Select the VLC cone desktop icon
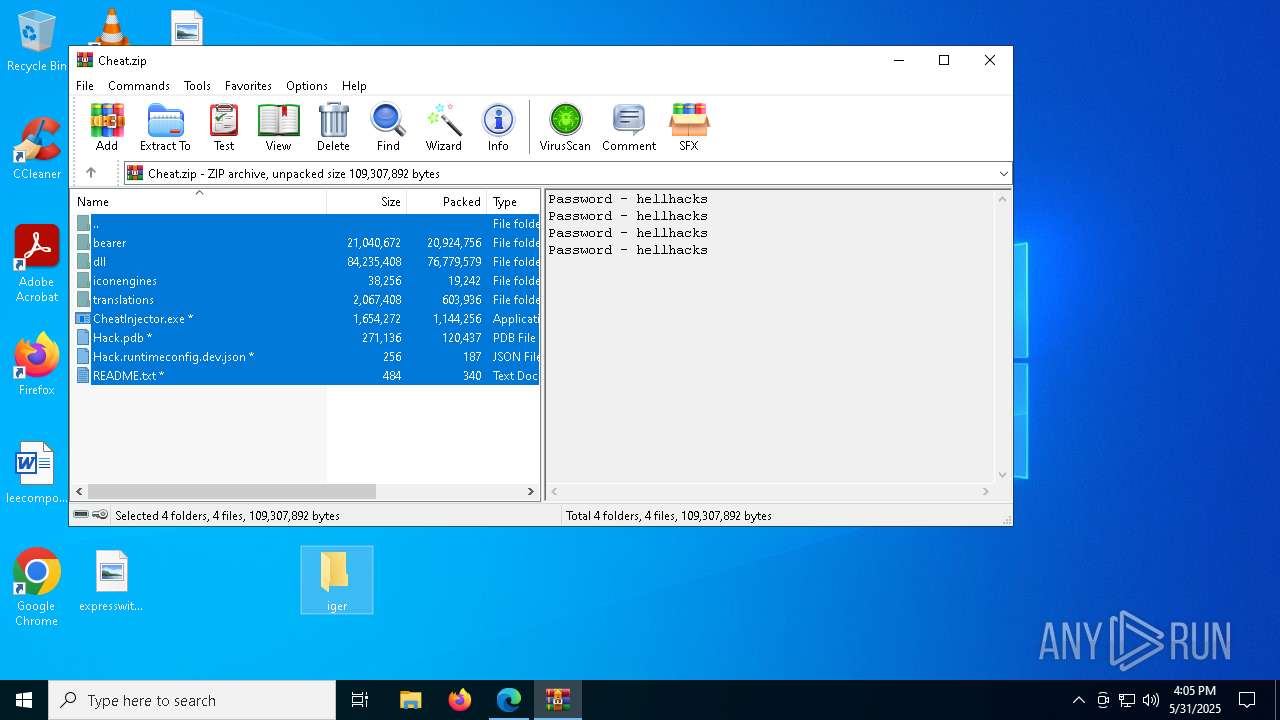The height and width of the screenshot is (720, 1280). click(x=110, y=26)
